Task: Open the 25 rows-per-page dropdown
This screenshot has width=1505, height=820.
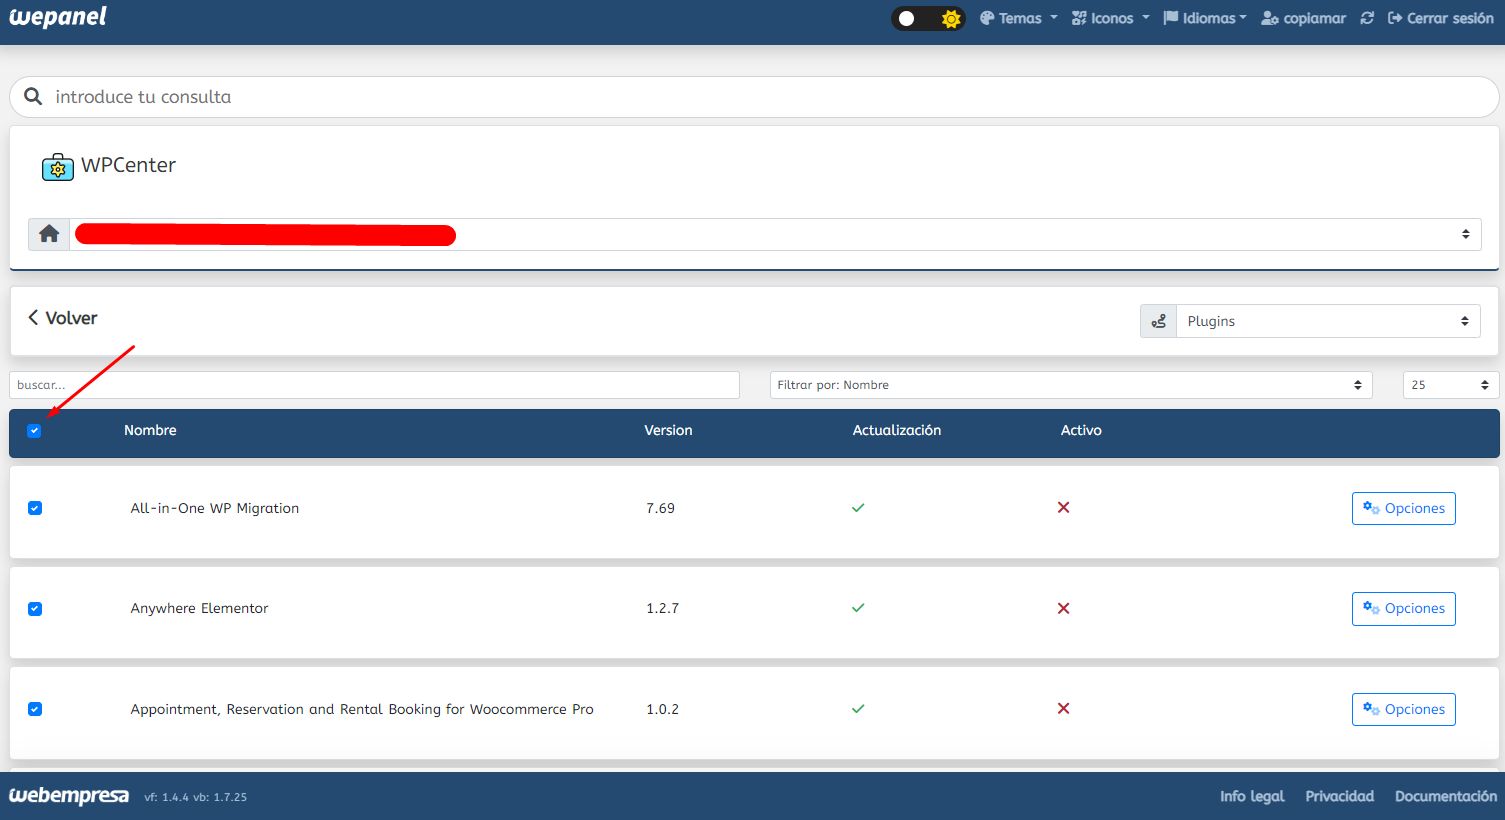Action: 1451,385
